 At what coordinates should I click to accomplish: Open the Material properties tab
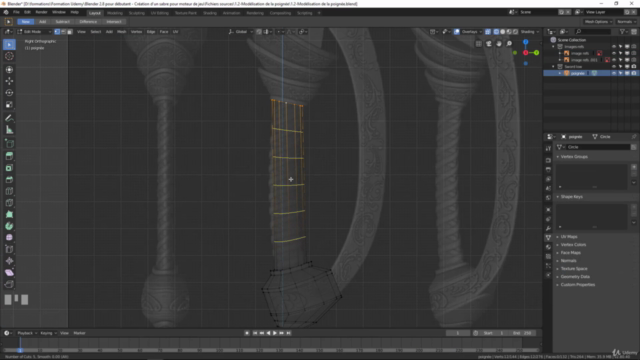[548, 247]
